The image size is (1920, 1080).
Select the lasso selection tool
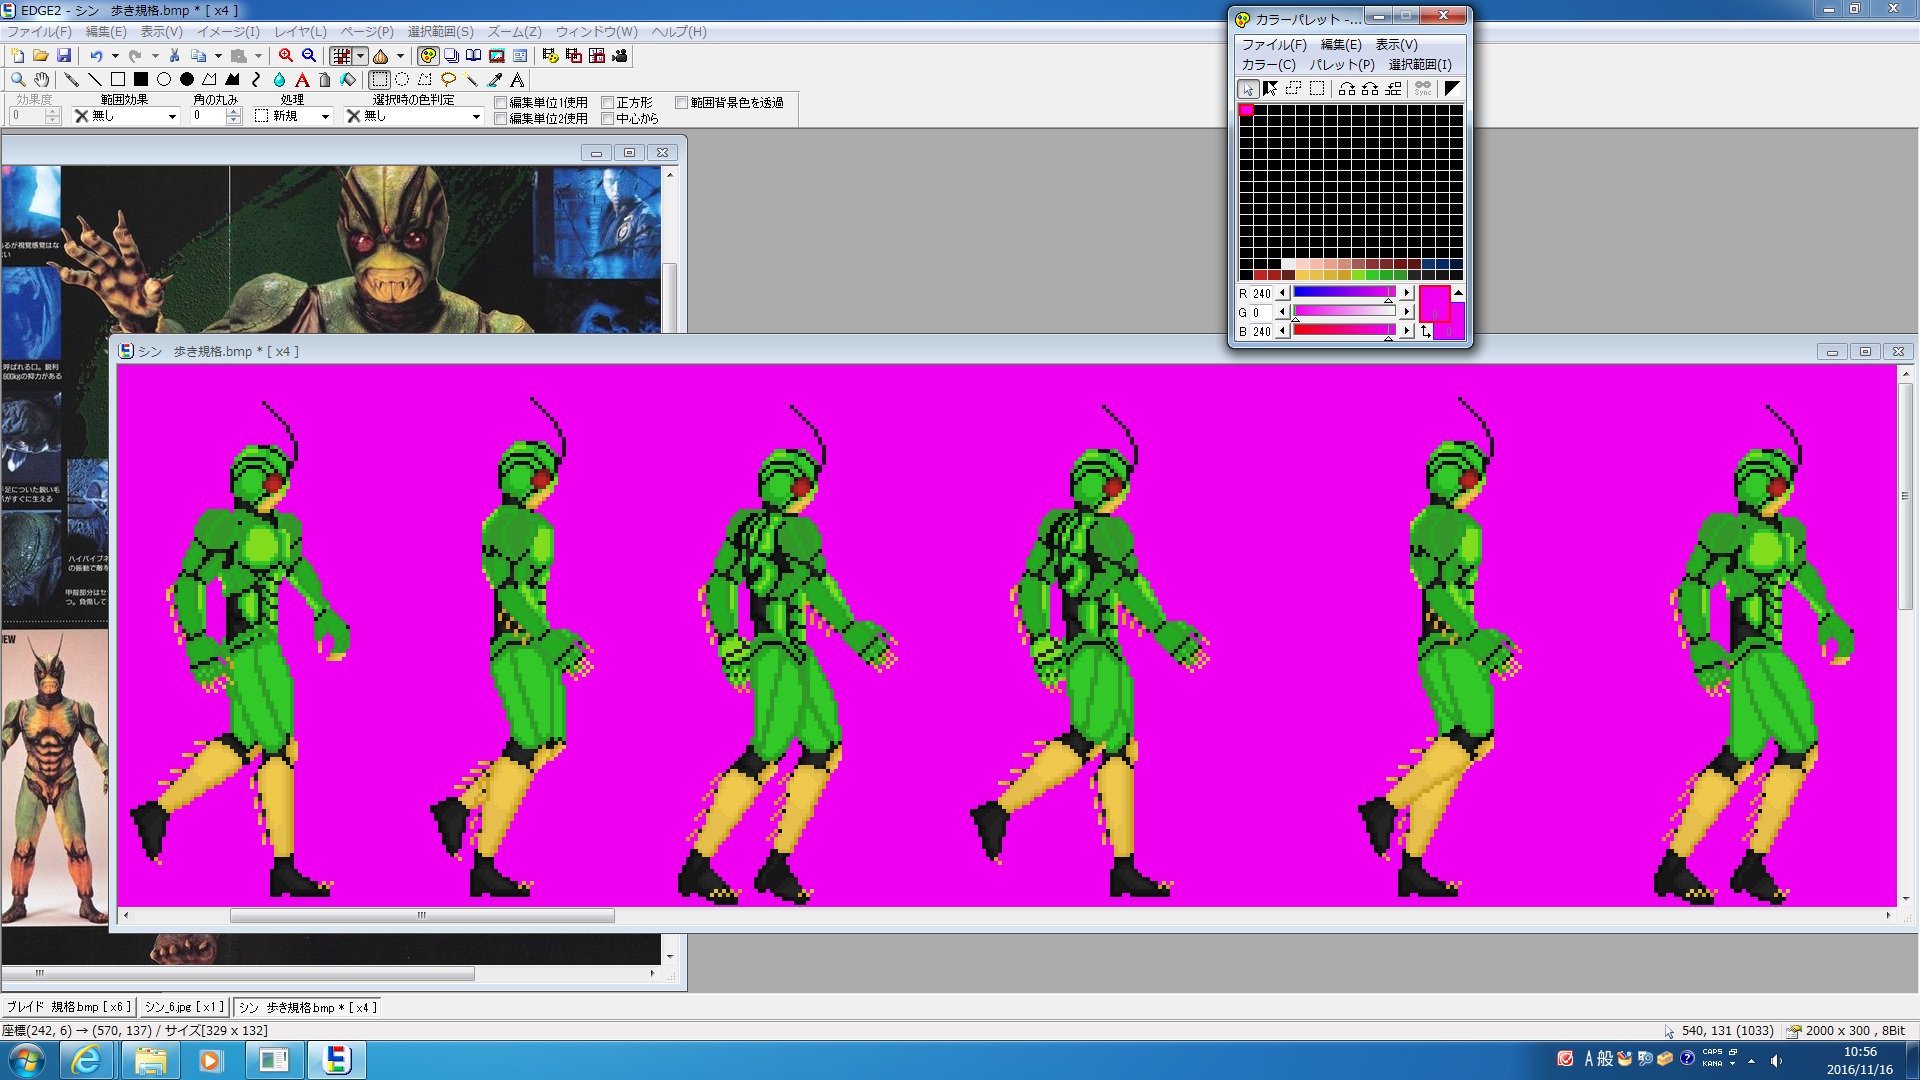coord(448,80)
